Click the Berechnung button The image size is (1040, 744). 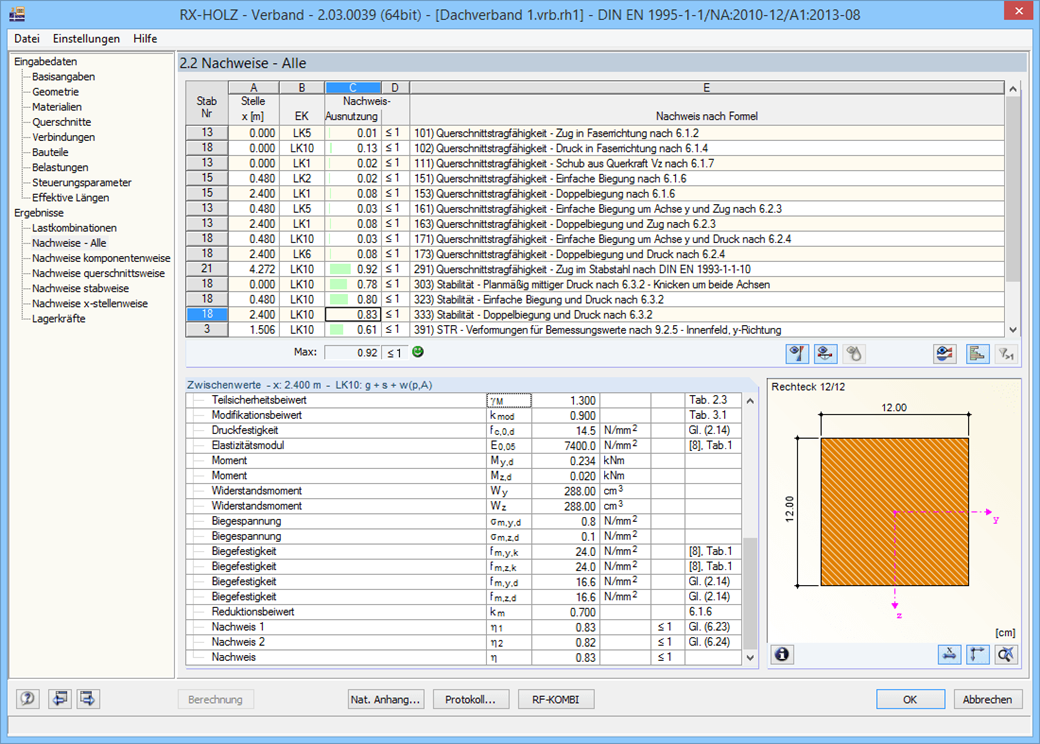click(x=216, y=700)
